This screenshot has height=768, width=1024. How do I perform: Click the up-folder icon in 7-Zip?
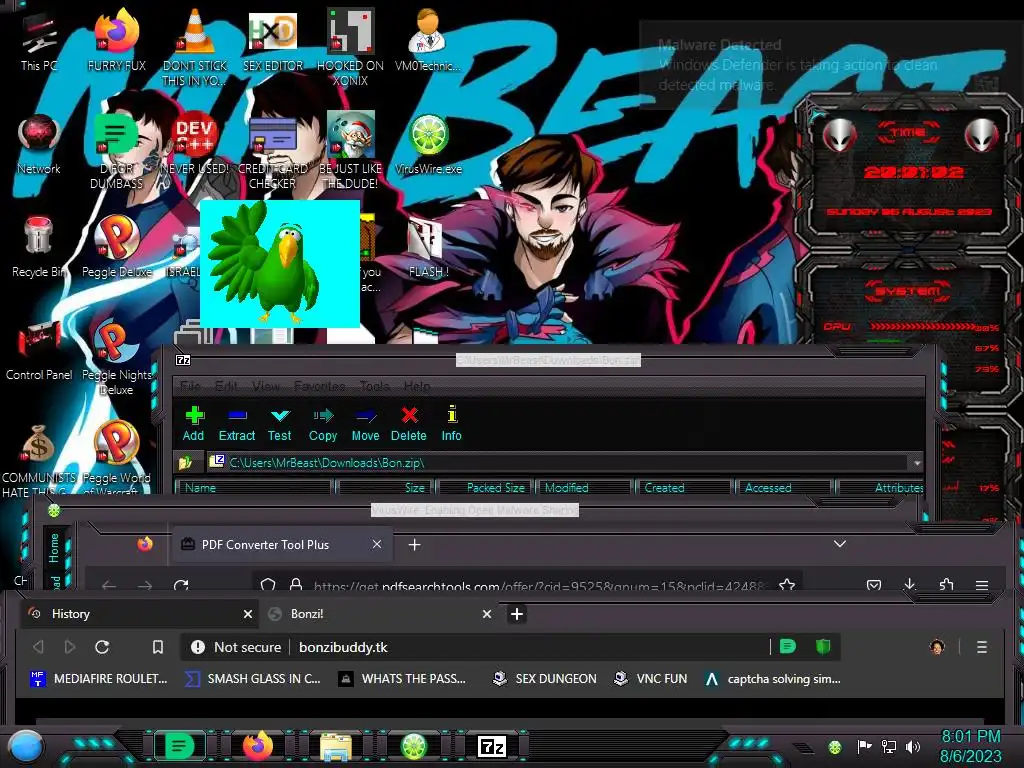coord(185,463)
